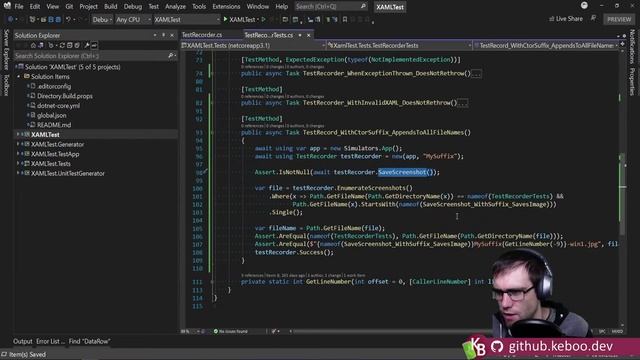Open the Any CPU platform dropdown
This screenshot has height=360, width=640.
click(x=133, y=19)
